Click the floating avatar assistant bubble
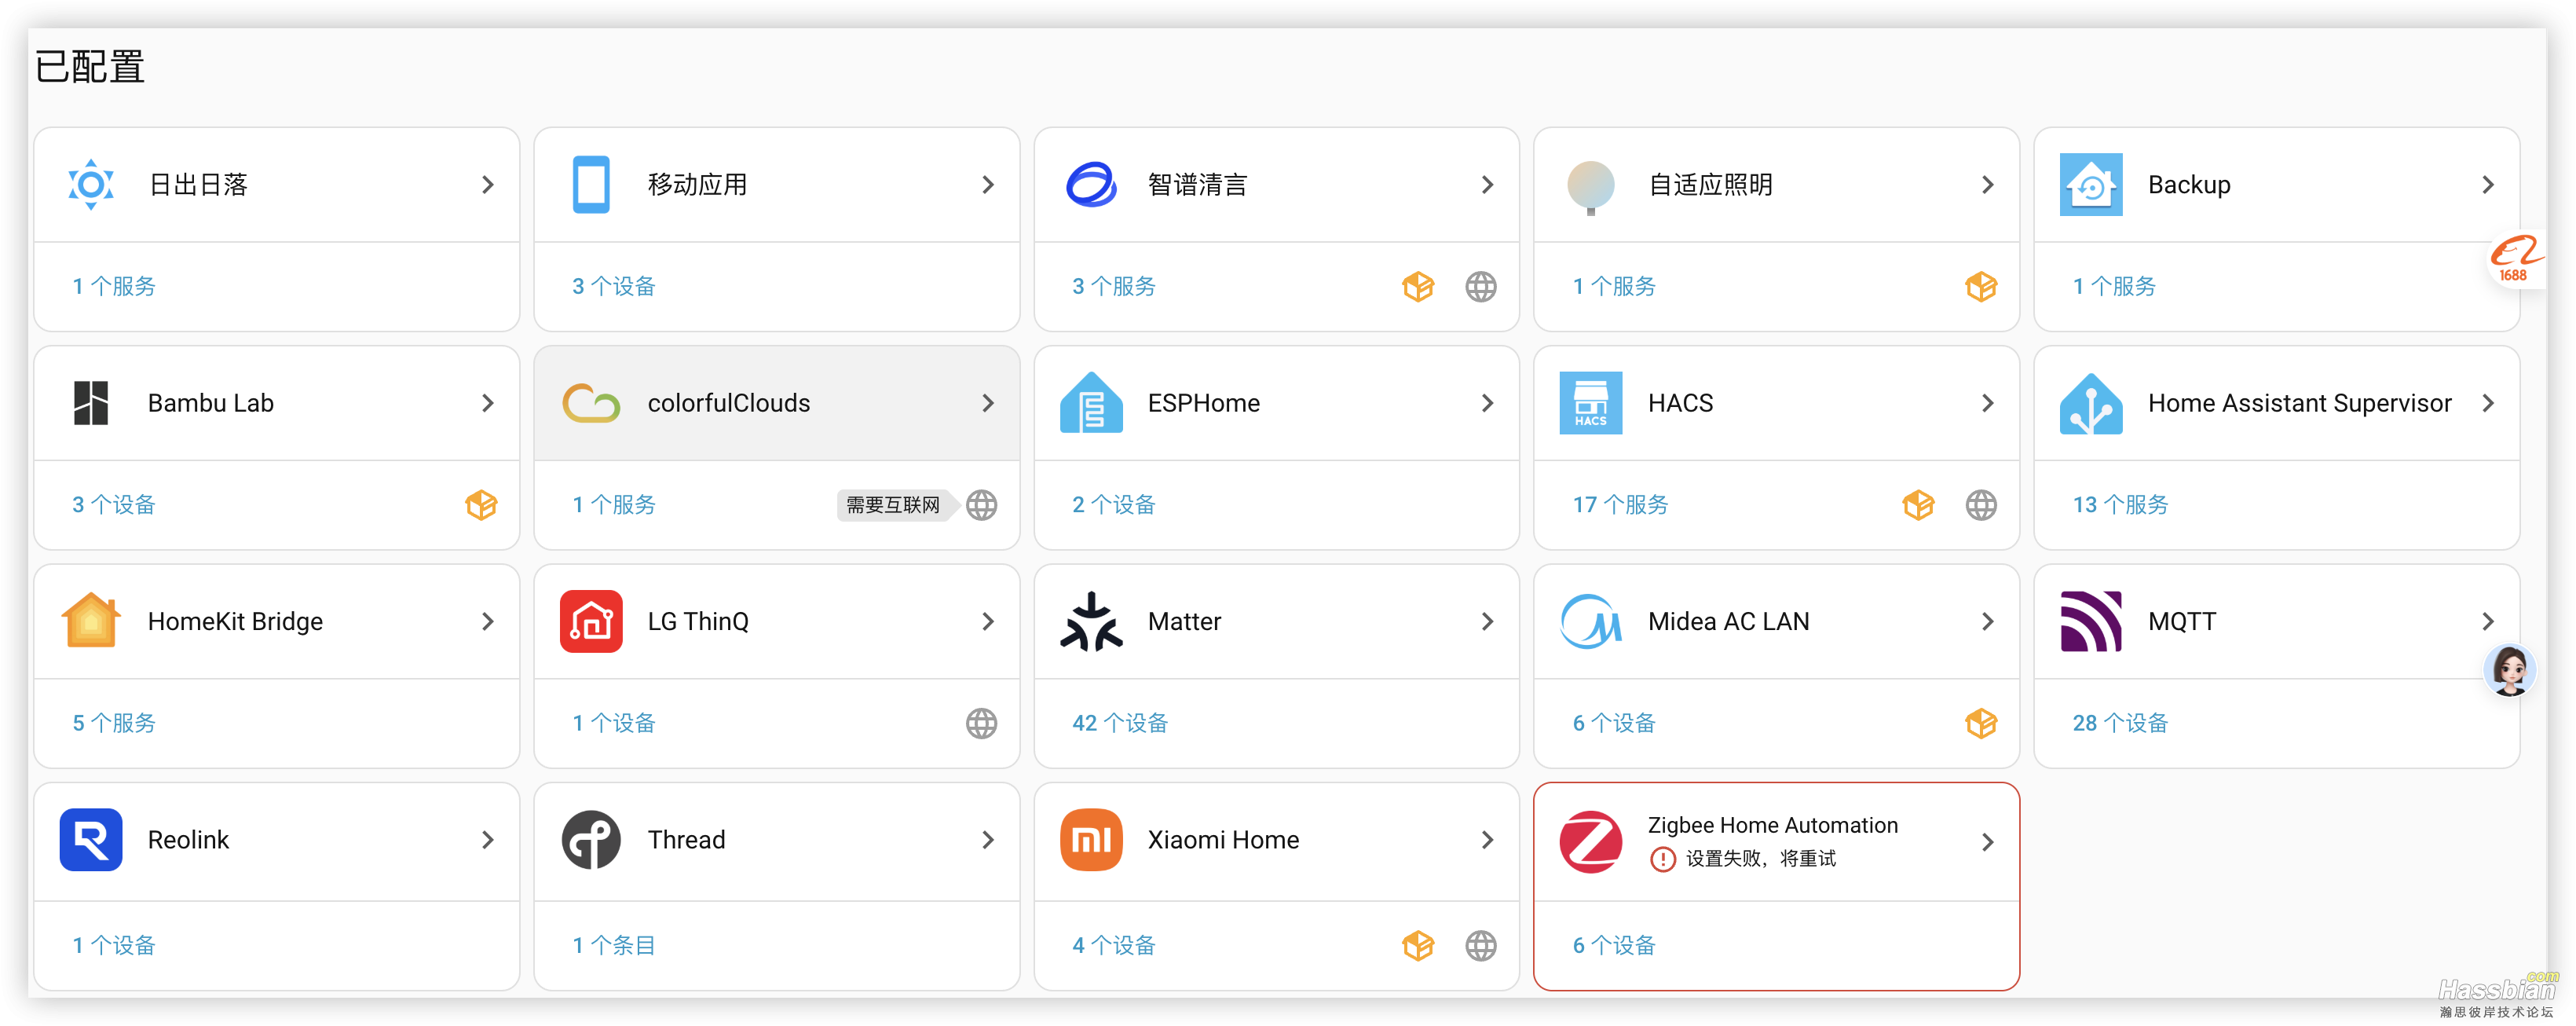Viewport: 2576px width, 1026px height. pos(2510,670)
